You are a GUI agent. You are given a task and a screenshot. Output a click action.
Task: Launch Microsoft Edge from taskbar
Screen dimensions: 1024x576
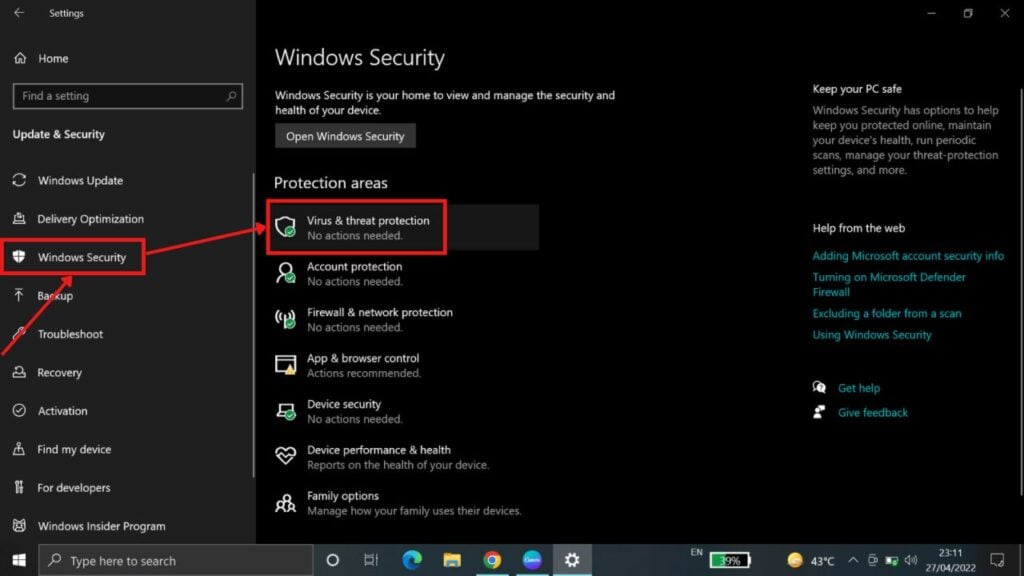click(411, 560)
